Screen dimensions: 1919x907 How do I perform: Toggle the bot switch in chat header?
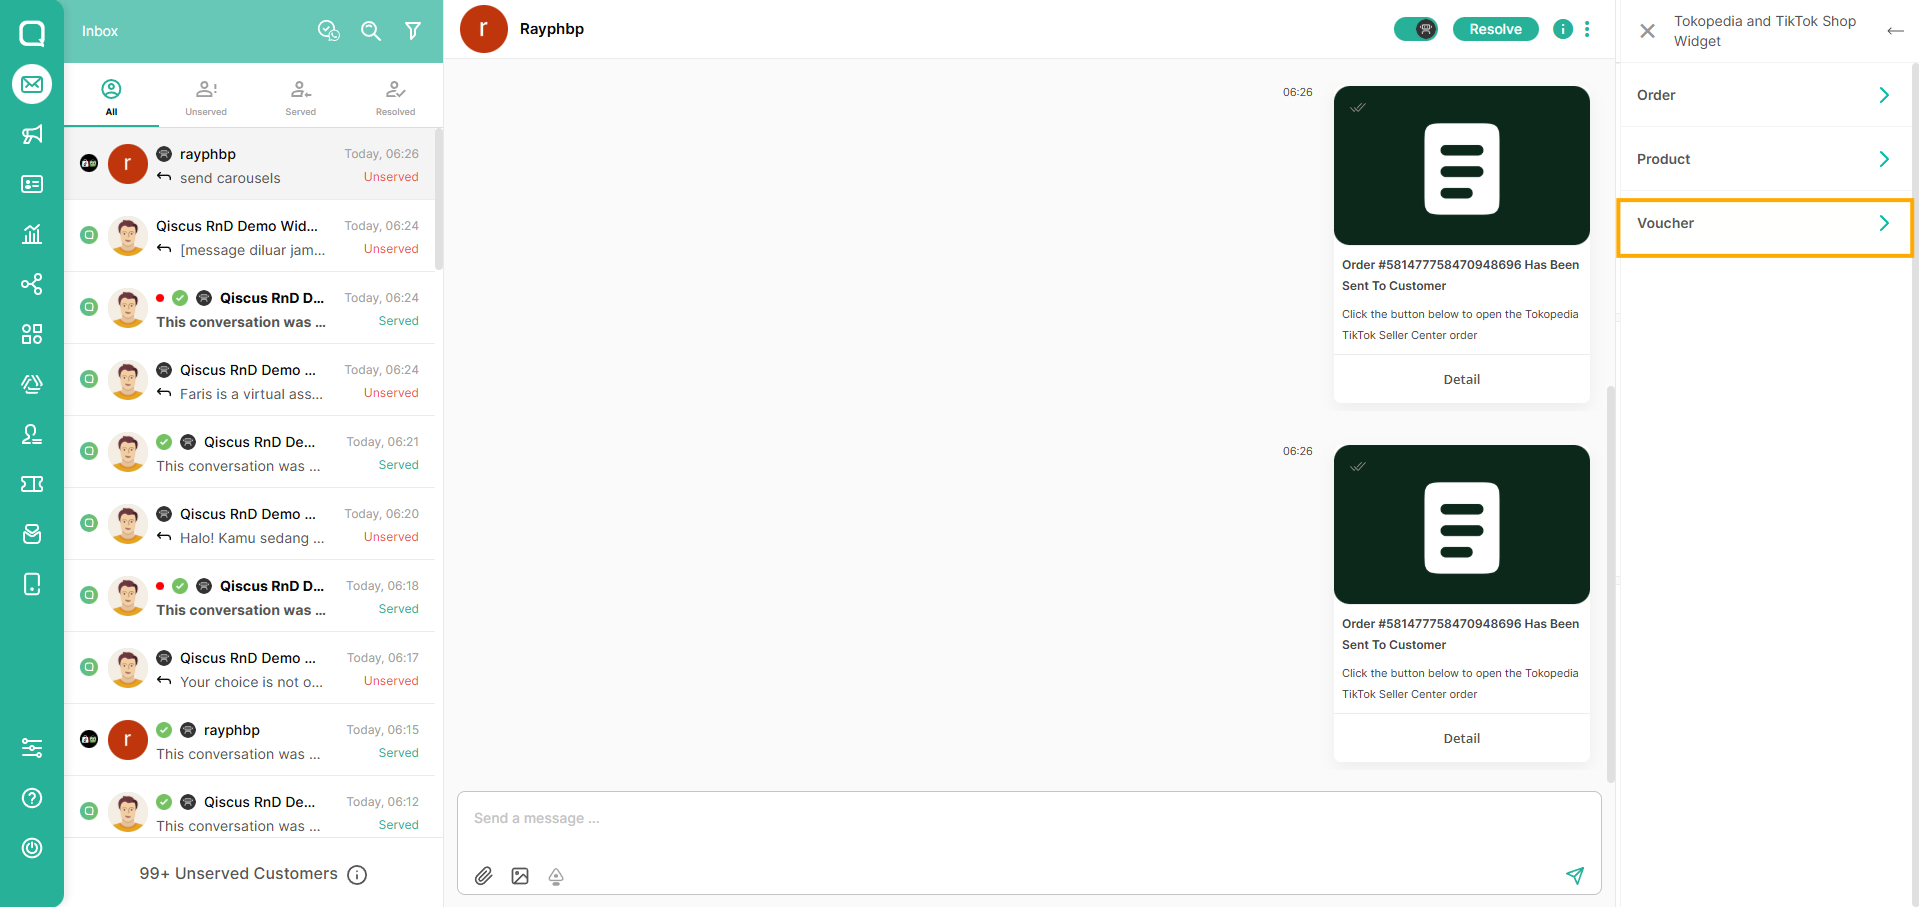1416,29
